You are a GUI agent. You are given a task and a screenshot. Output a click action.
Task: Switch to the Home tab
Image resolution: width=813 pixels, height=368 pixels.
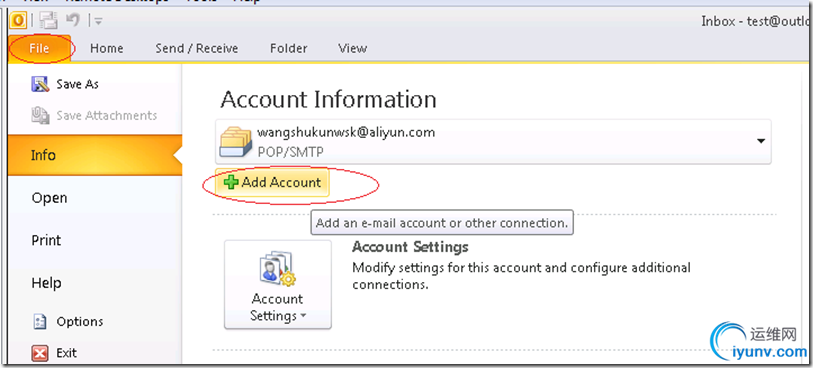pyautogui.click(x=107, y=49)
